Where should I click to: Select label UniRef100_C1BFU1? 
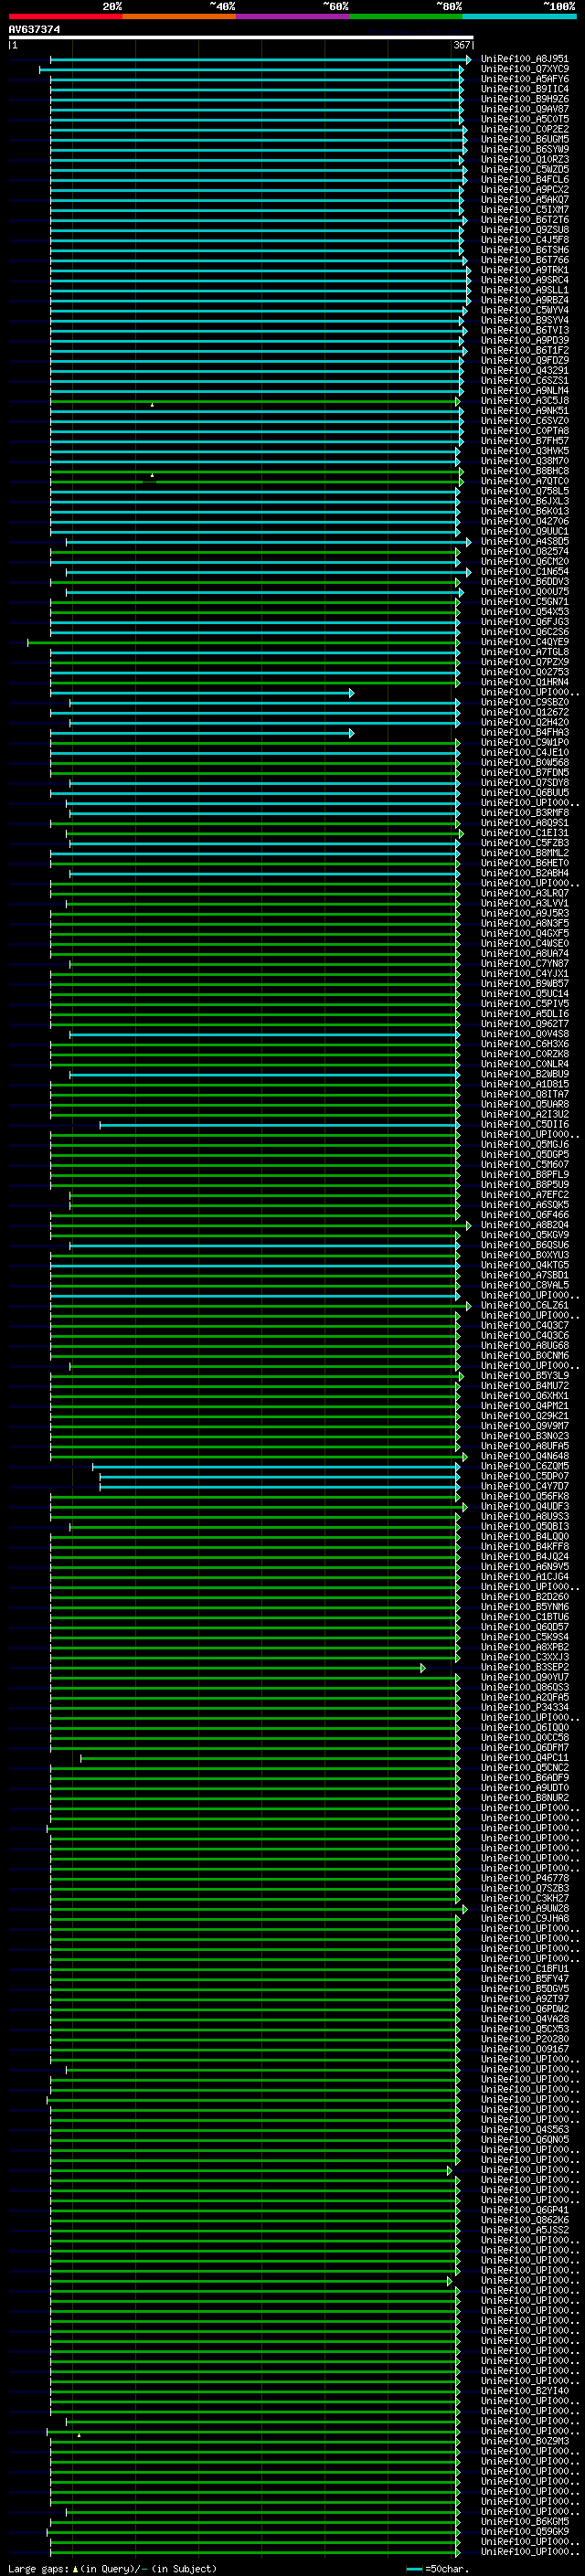click(524, 1968)
